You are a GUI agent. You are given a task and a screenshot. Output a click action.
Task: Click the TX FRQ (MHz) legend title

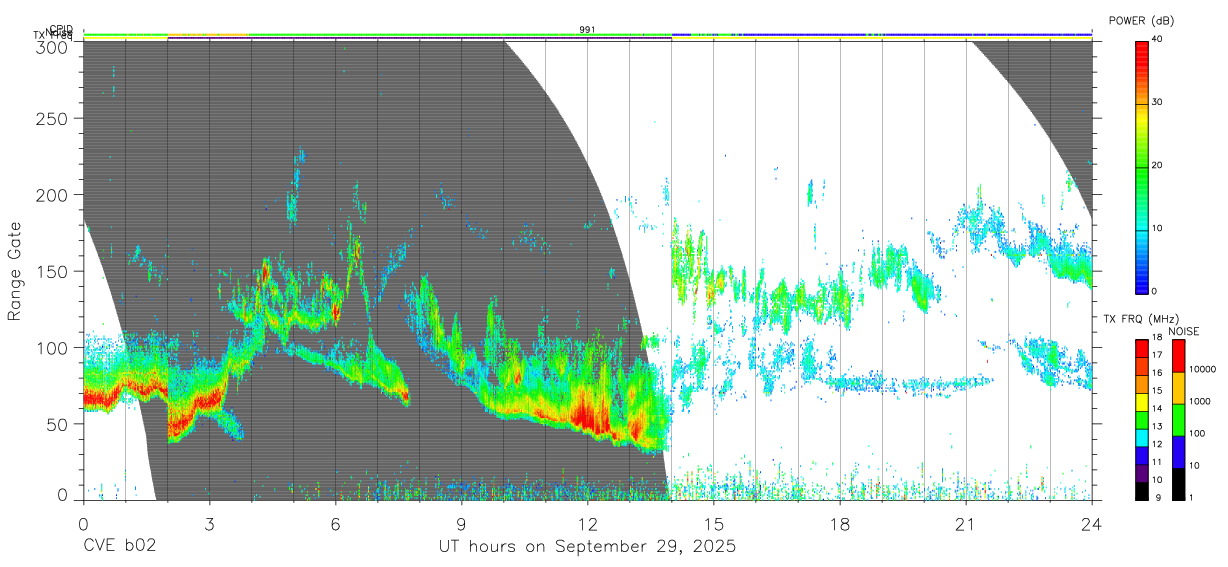tap(1139, 318)
